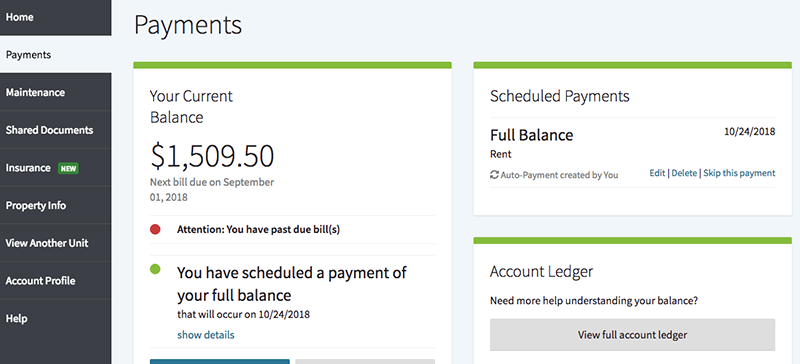The width and height of the screenshot is (800, 364).
Task: Go to Maintenance section
Action: (x=56, y=92)
